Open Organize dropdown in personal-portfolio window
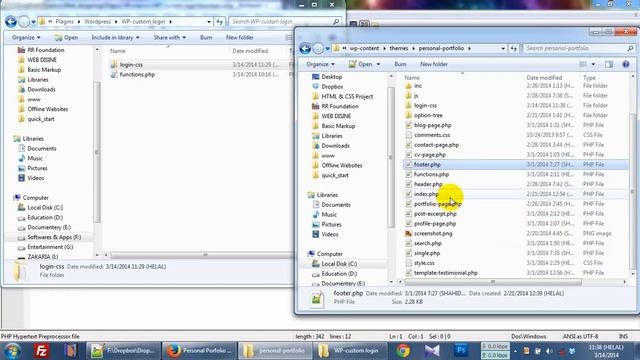The image size is (640, 360). click(x=320, y=64)
